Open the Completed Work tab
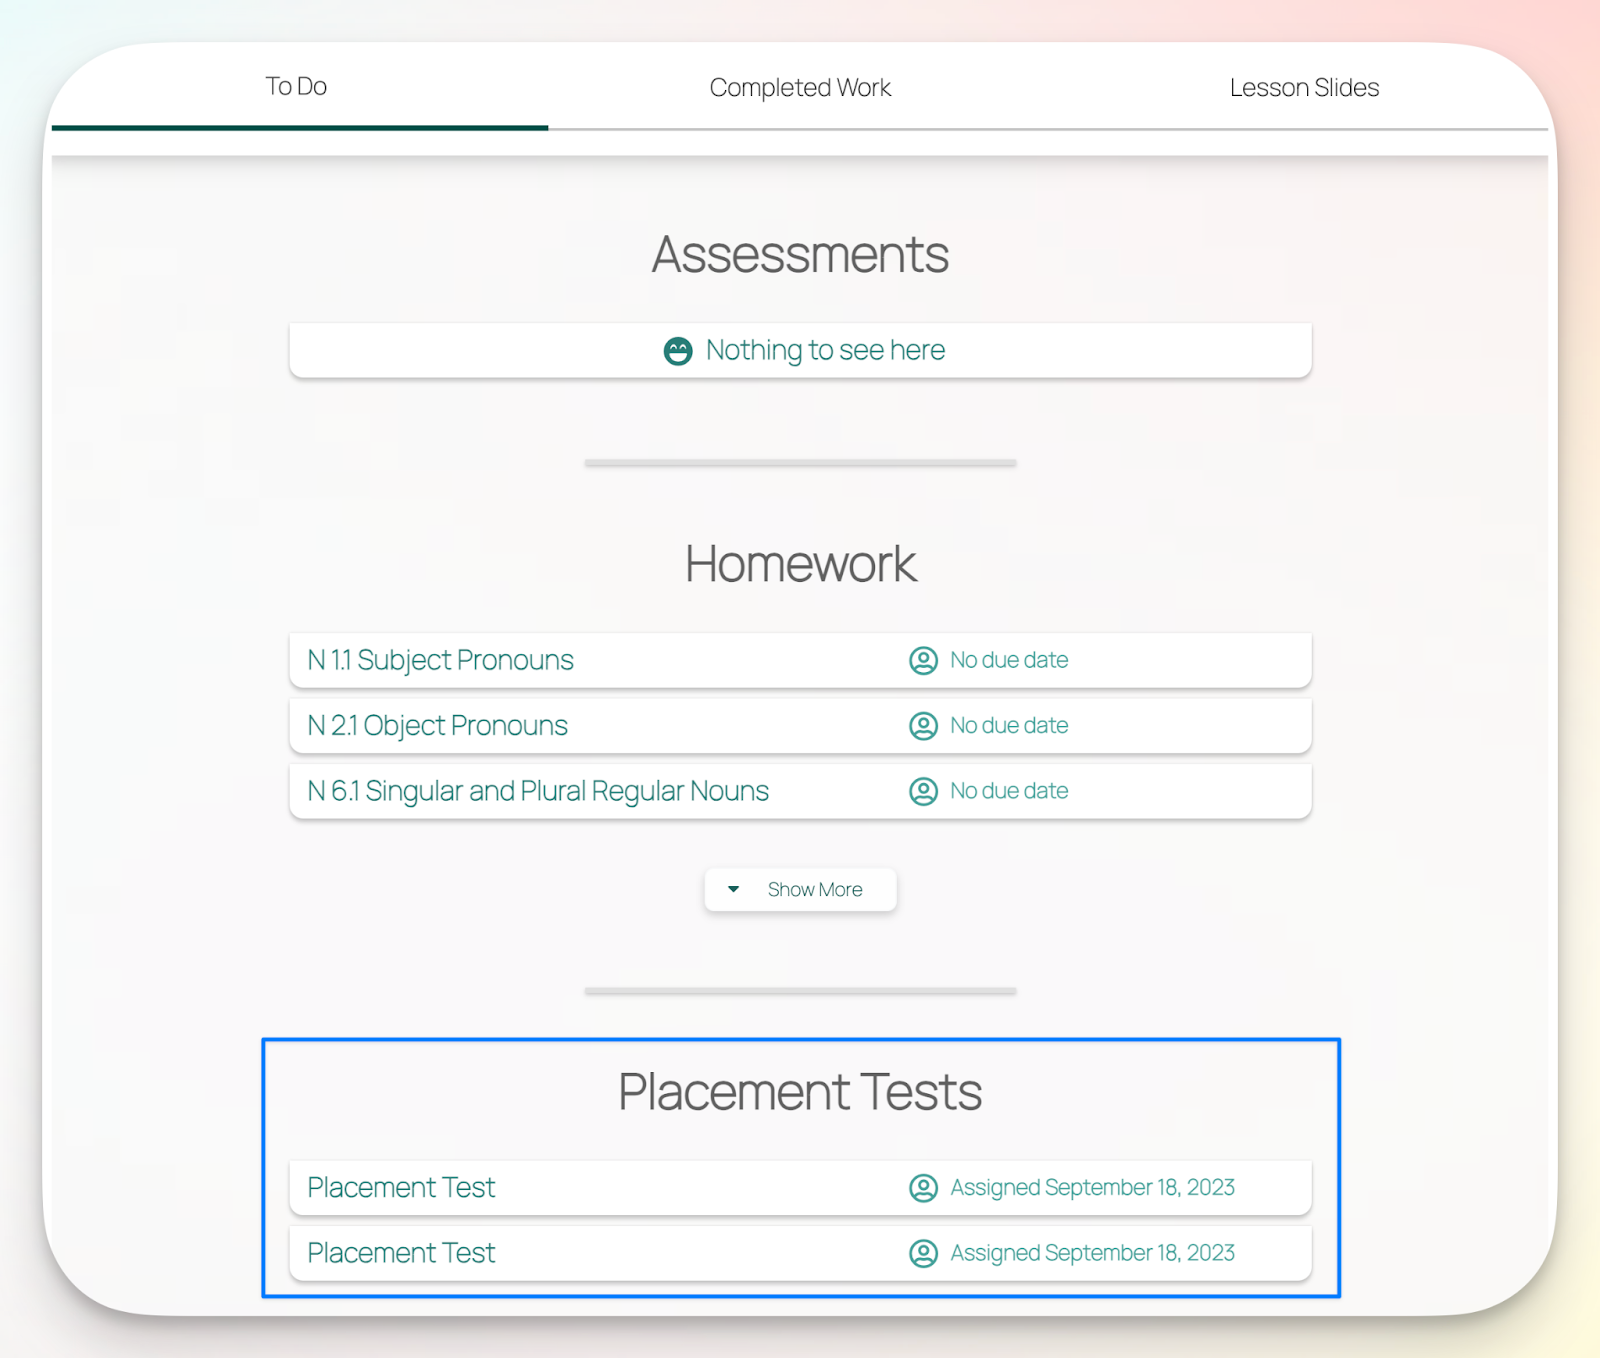Image resolution: width=1600 pixels, height=1358 pixels. coord(800,88)
